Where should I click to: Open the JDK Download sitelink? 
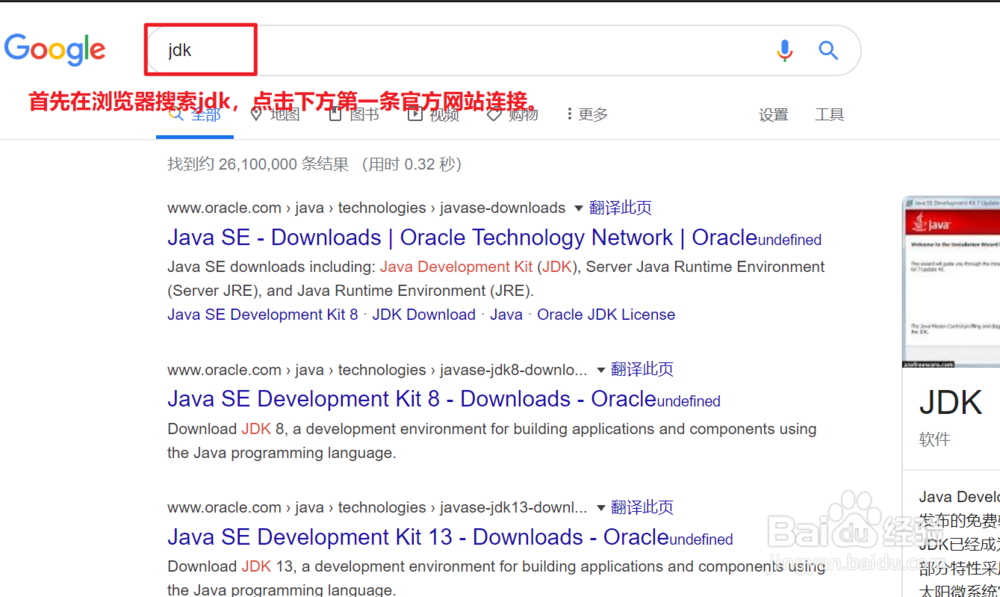coord(423,314)
